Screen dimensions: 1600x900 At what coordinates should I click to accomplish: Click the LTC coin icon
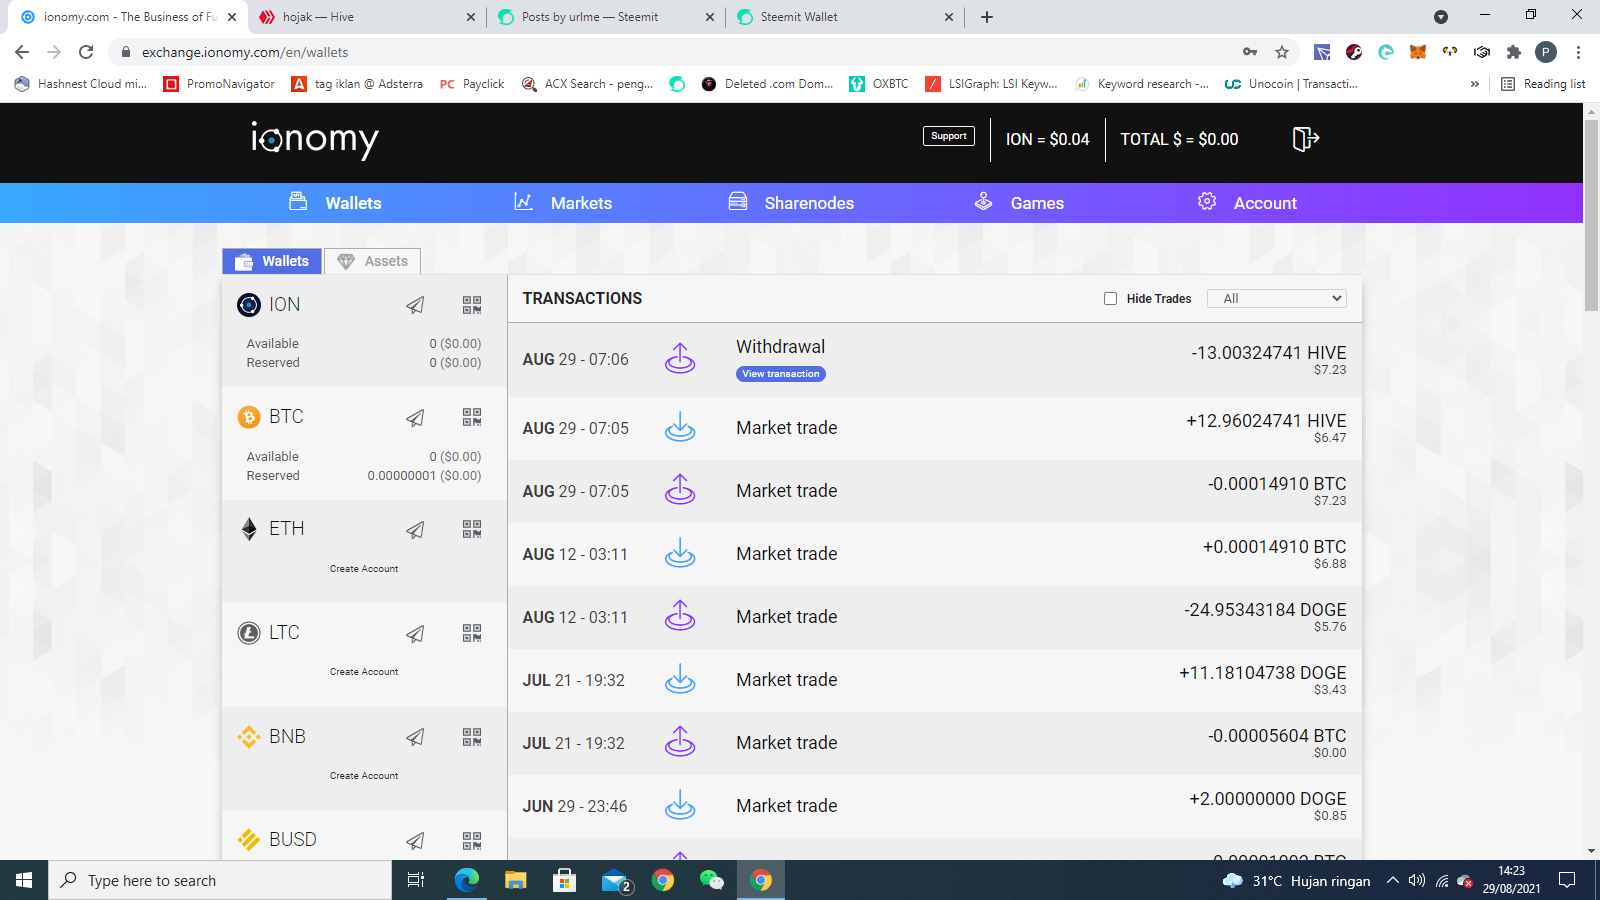(249, 633)
